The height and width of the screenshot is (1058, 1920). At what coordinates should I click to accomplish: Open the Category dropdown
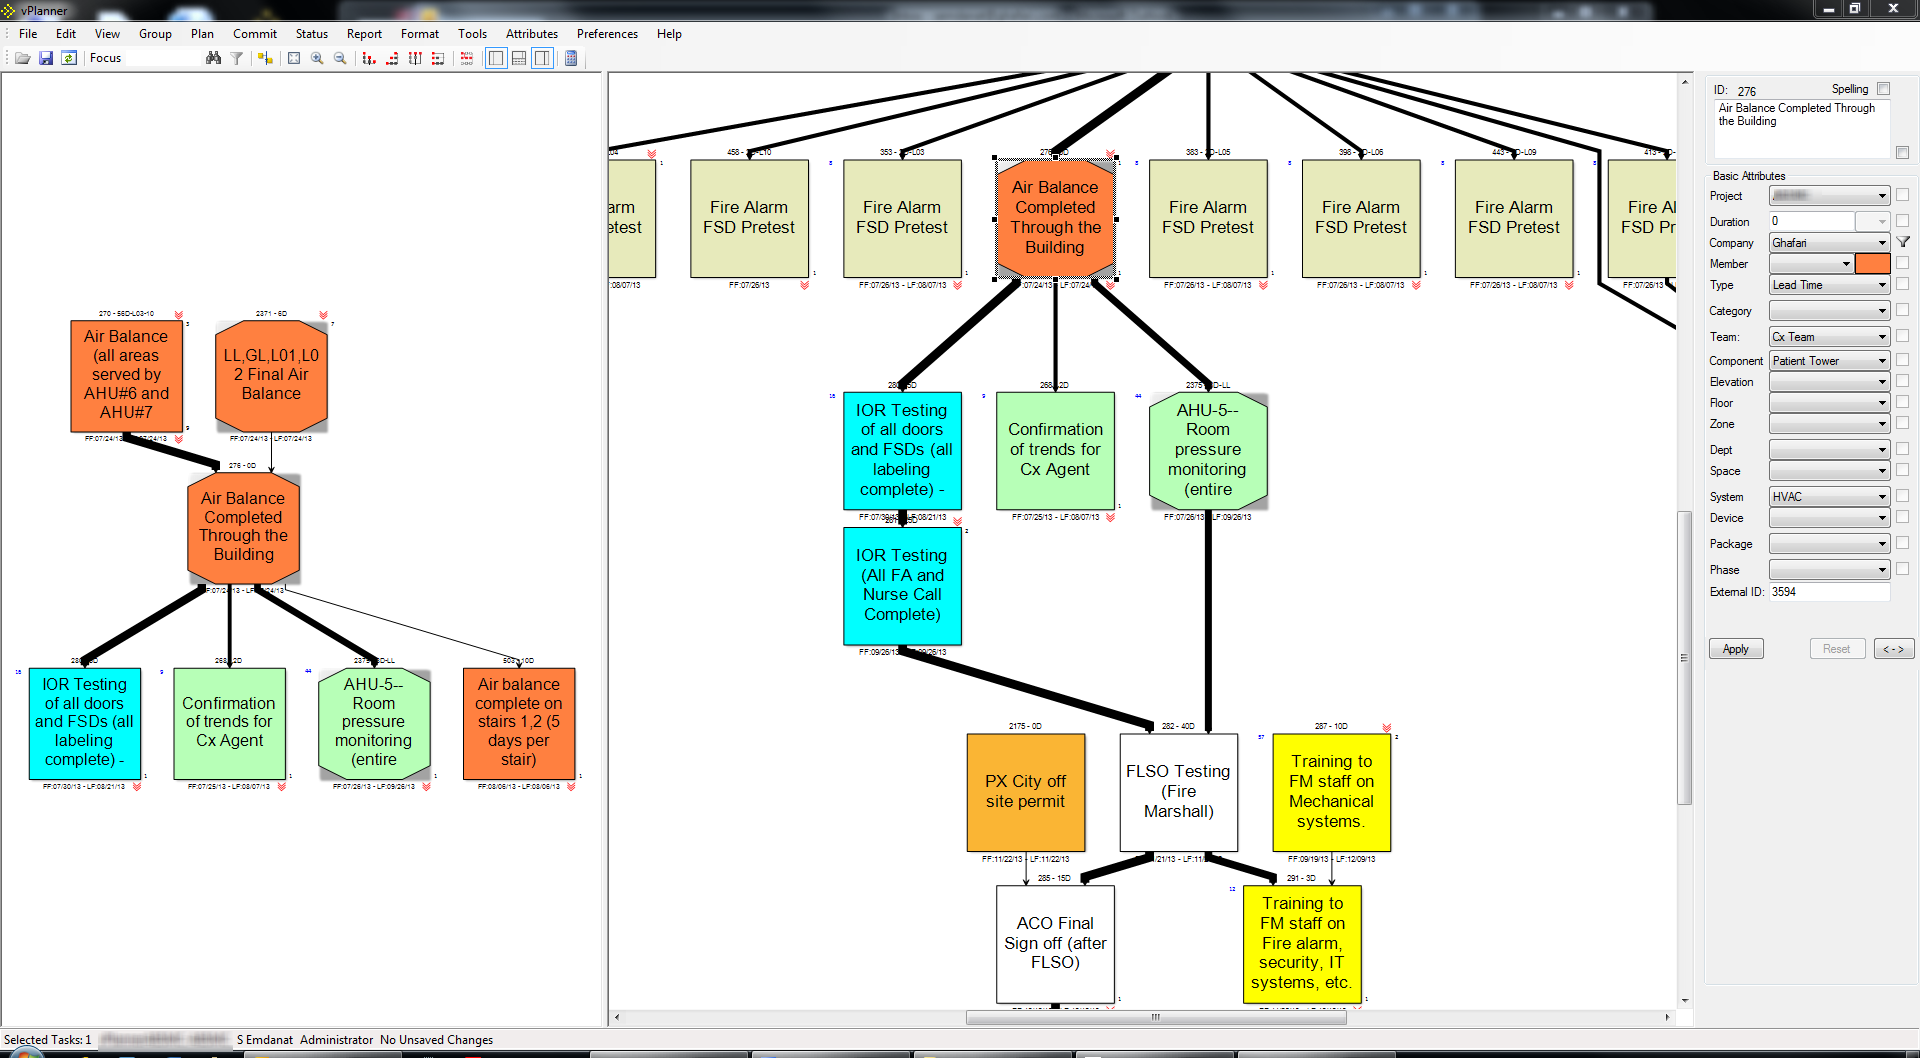click(1830, 311)
